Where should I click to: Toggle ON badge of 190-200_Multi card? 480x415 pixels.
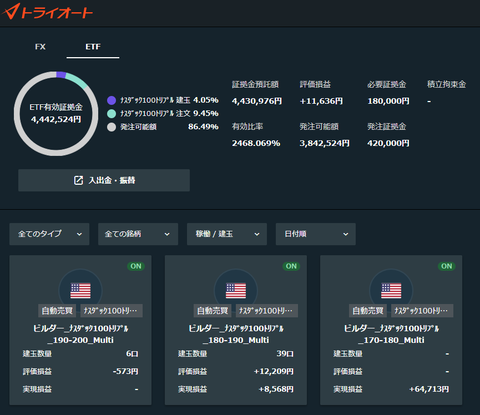136,266
